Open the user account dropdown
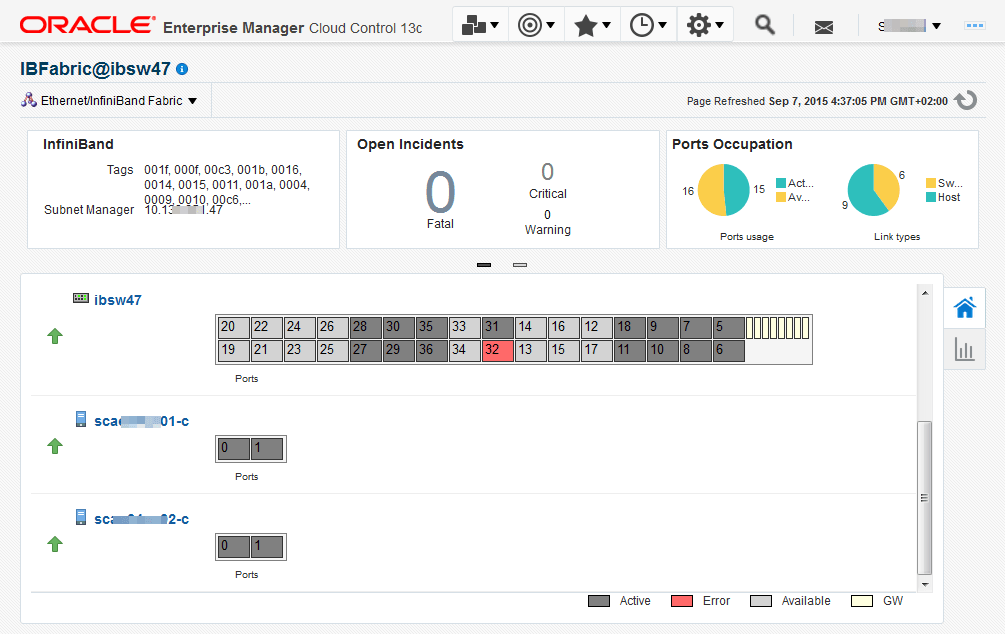 909,26
